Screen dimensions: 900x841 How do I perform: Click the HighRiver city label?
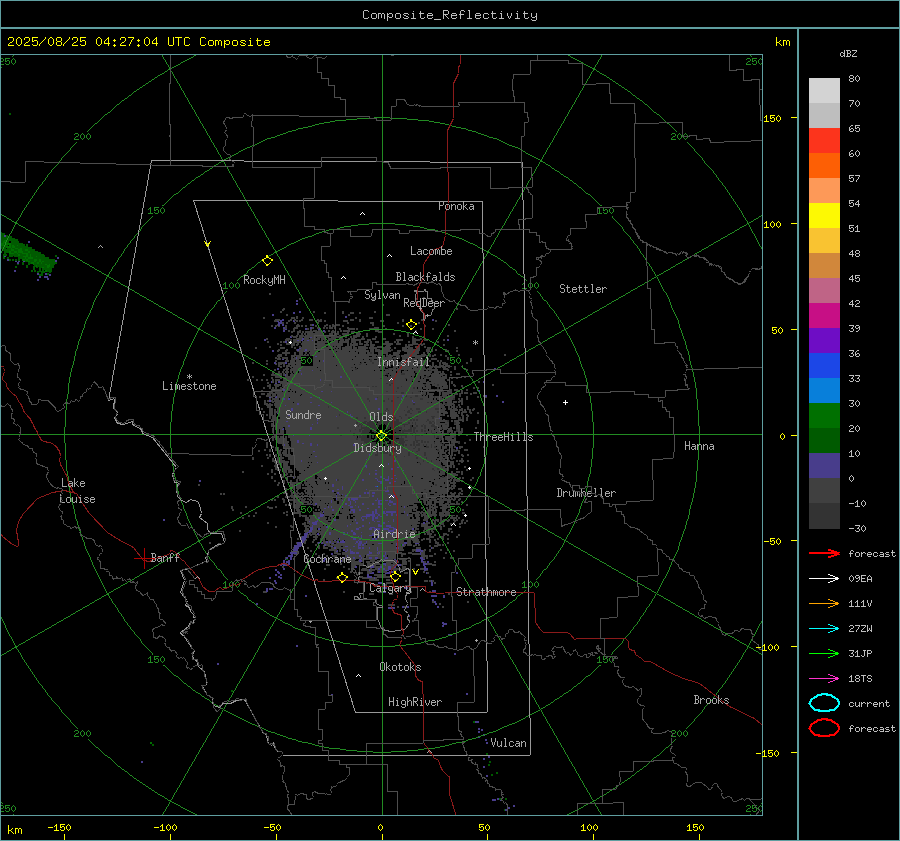click(415, 702)
